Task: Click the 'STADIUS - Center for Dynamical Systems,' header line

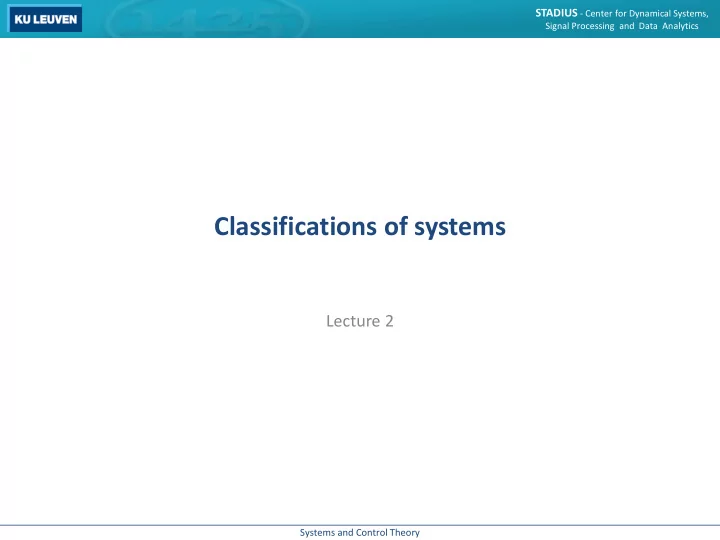Action: click(x=621, y=13)
